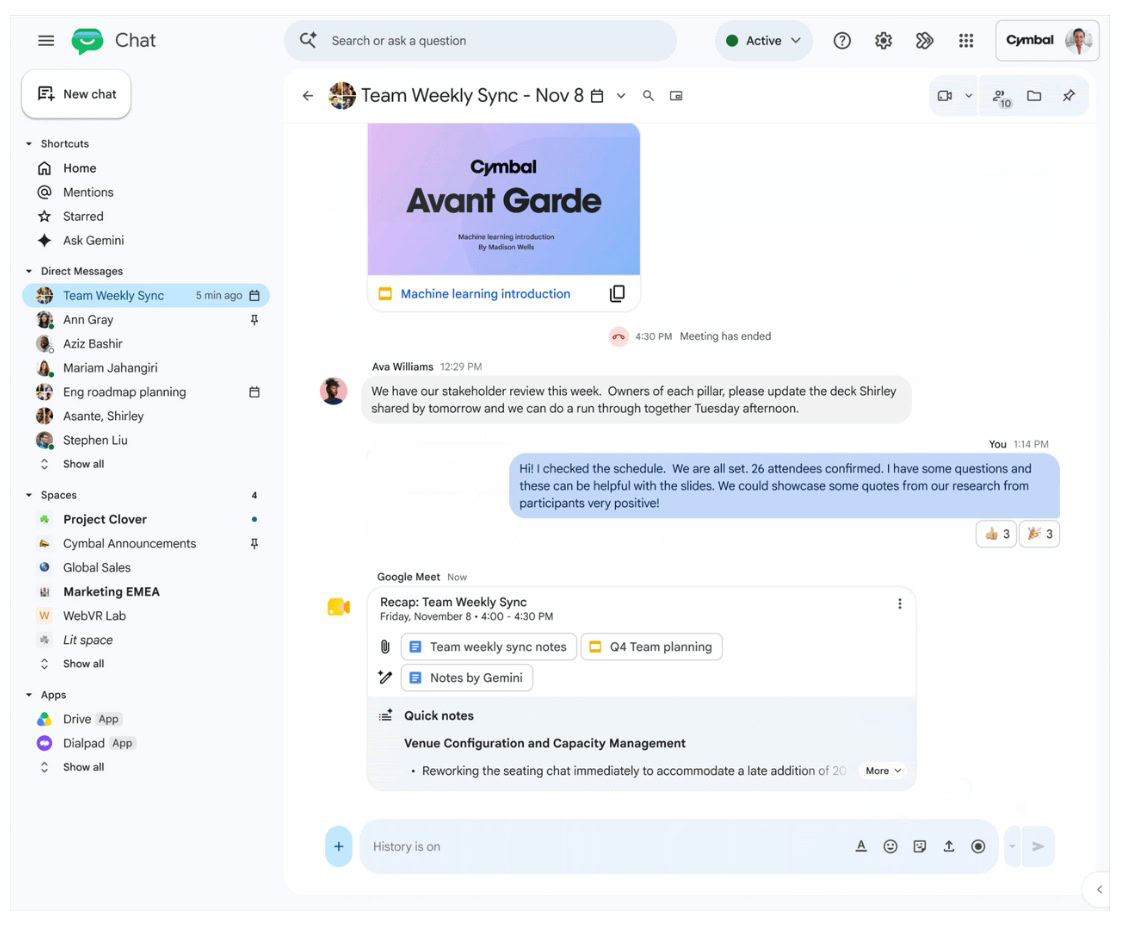Open Ask Gemini
The width and height of the screenshot is (1126, 927).
click(93, 241)
